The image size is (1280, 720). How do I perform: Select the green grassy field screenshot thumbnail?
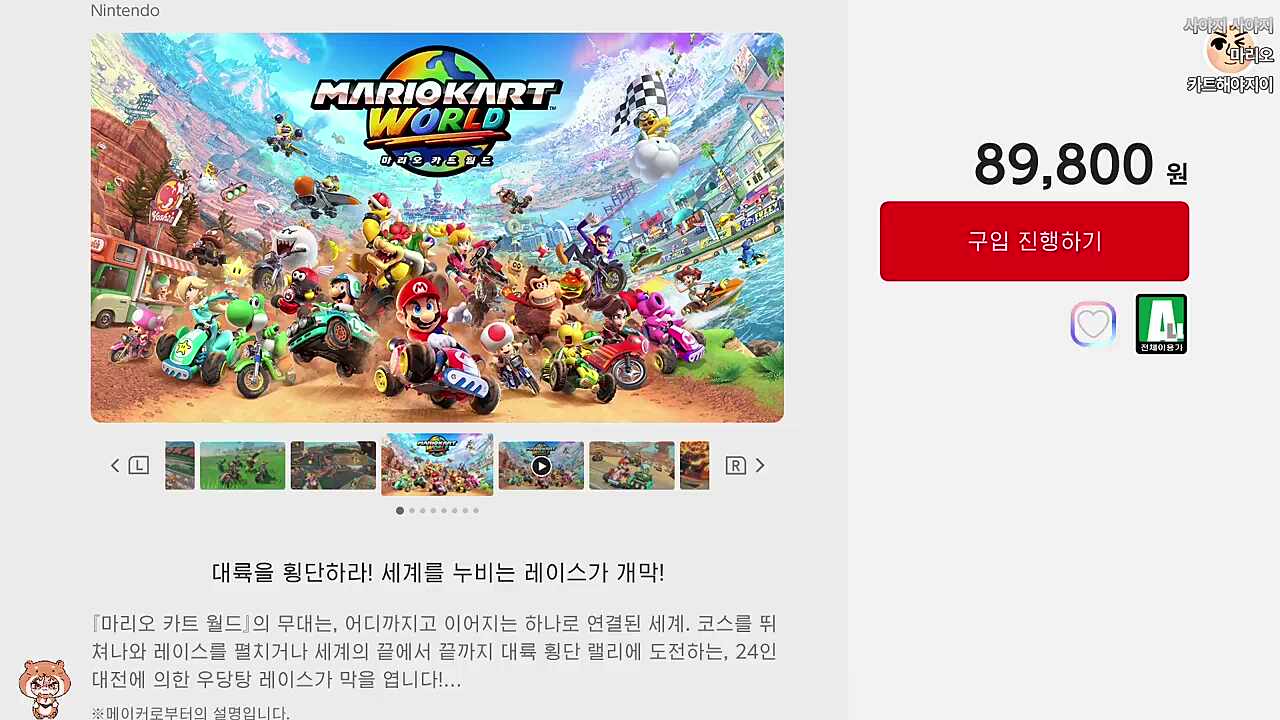point(243,465)
